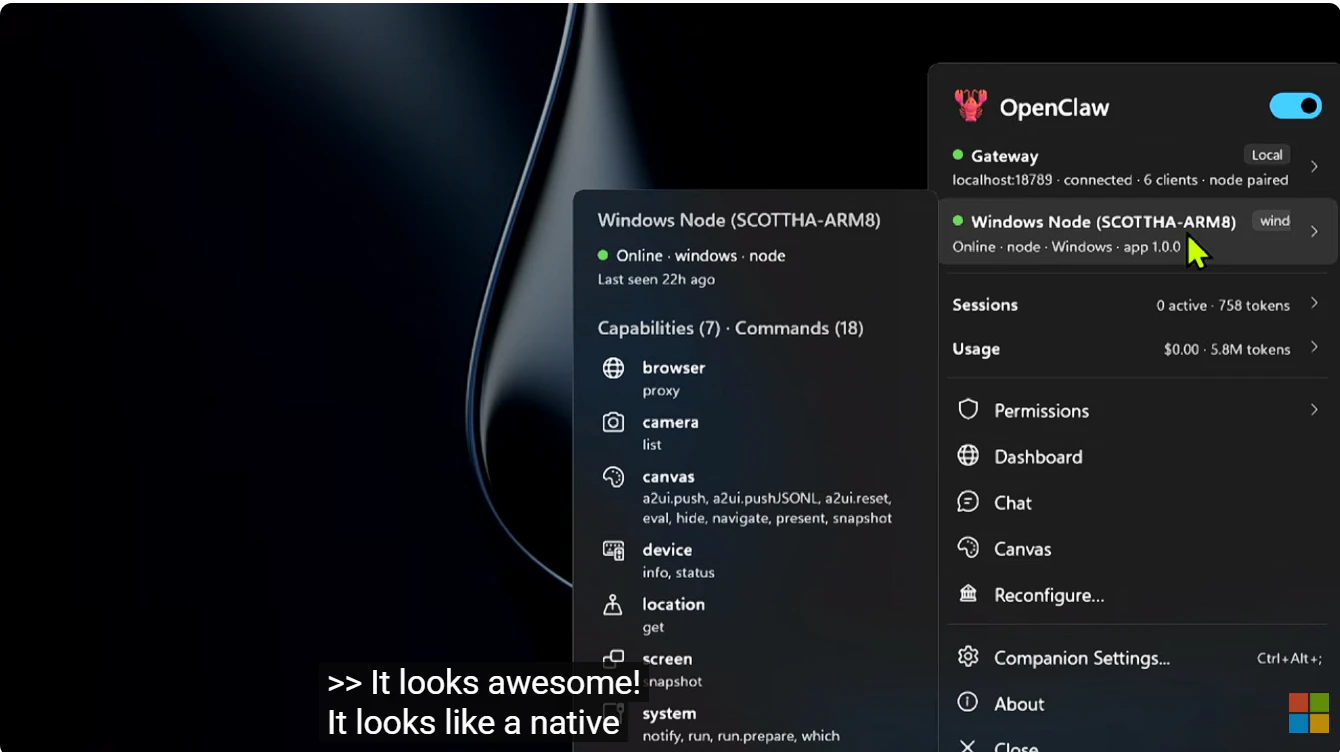The width and height of the screenshot is (1340, 752).
Task: Open the Permissions submenu chevron
Action: coord(1314,409)
